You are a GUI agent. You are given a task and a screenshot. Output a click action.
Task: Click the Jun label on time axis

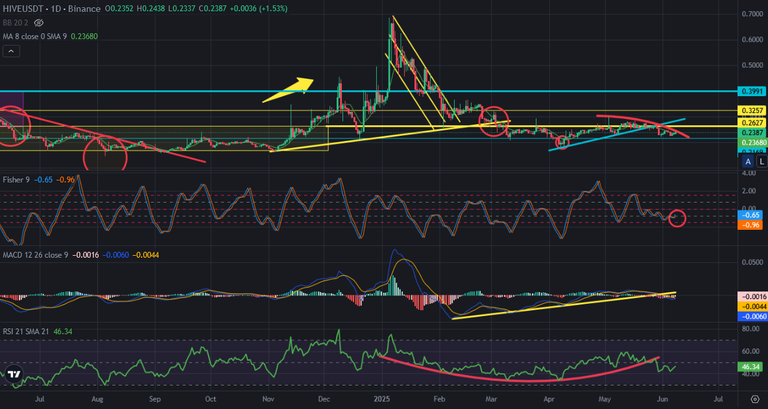pos(662,399)
